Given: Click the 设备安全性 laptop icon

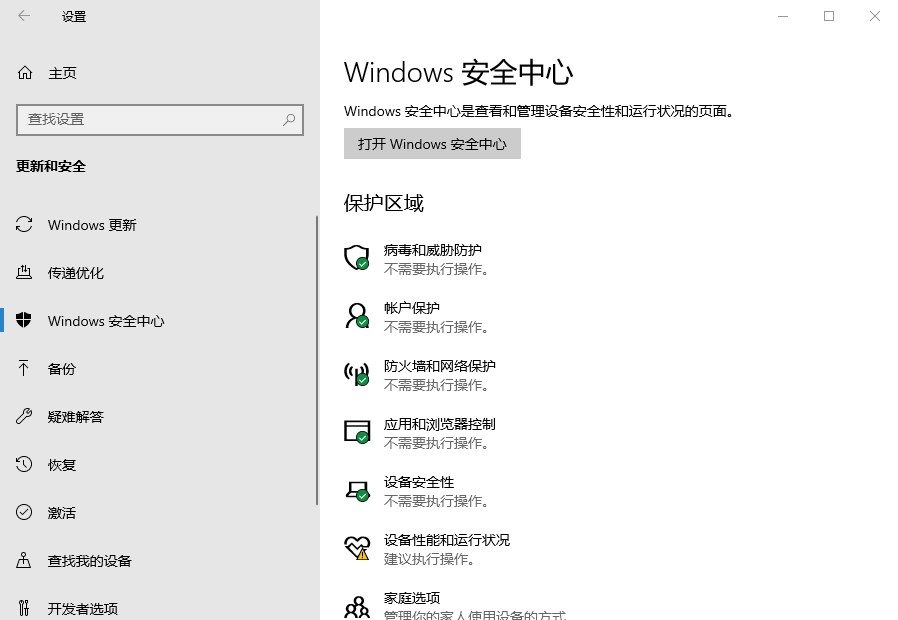Looking at the screenshot, I should (x=357, y=491).
